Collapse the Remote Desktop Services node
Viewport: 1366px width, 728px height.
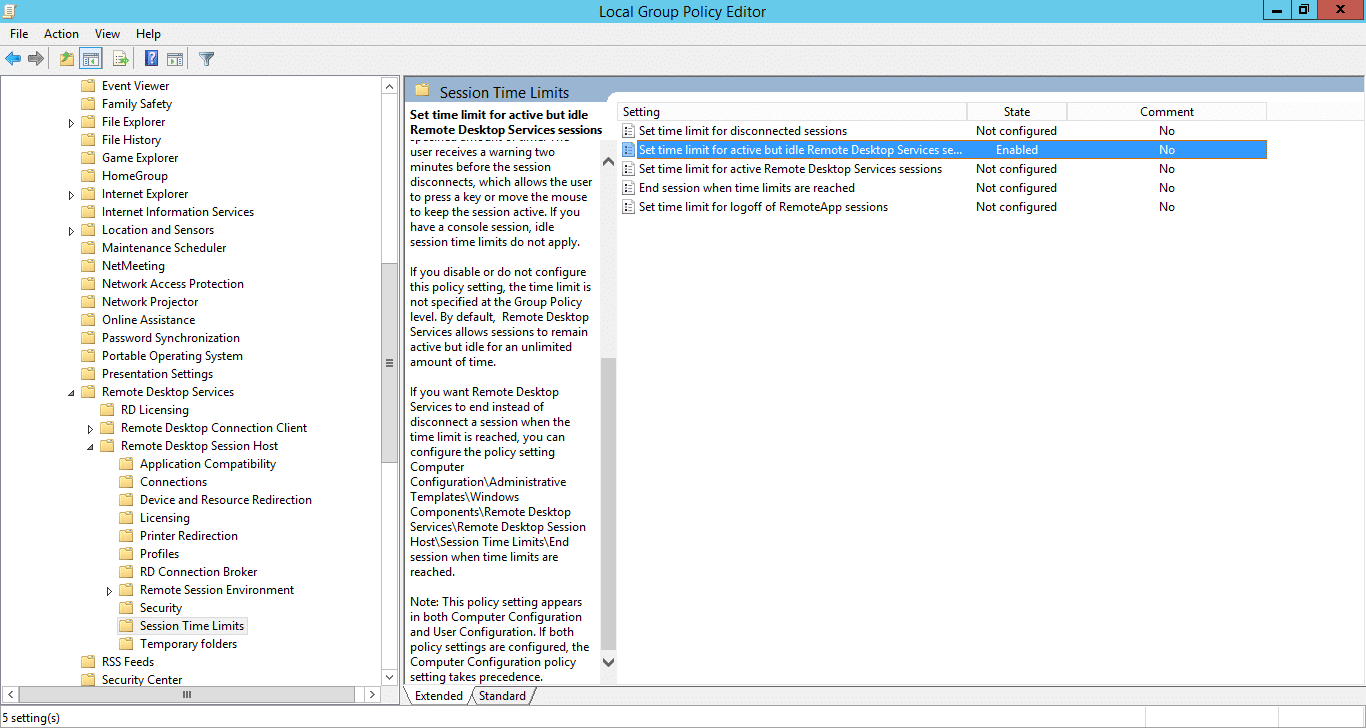click(x=71, y=393)
